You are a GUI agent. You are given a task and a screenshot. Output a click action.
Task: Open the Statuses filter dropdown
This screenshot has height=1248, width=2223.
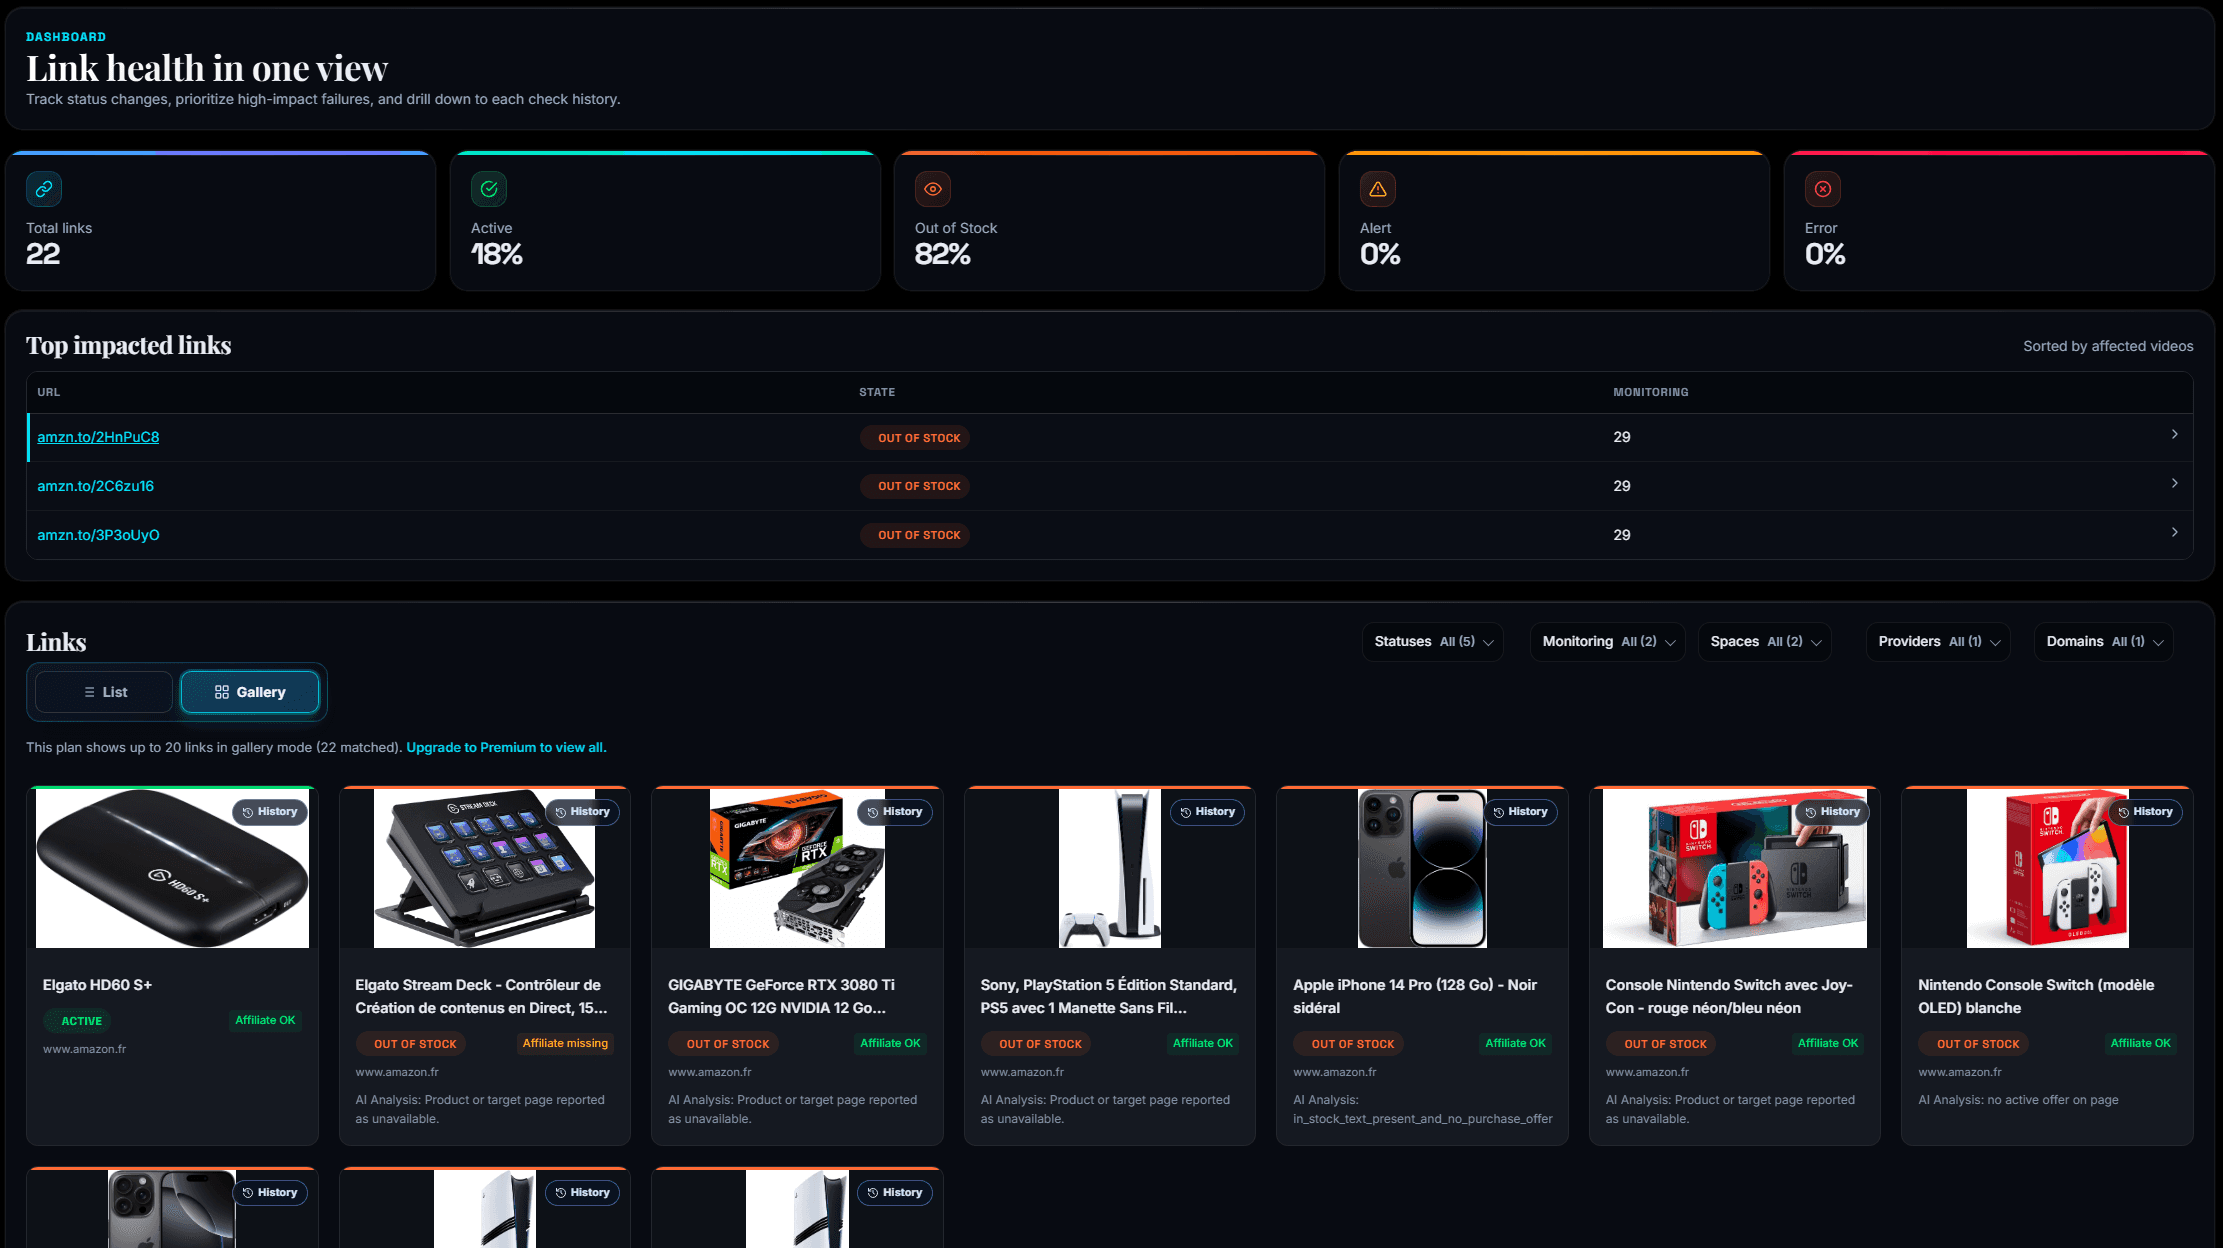[1432, 641]
